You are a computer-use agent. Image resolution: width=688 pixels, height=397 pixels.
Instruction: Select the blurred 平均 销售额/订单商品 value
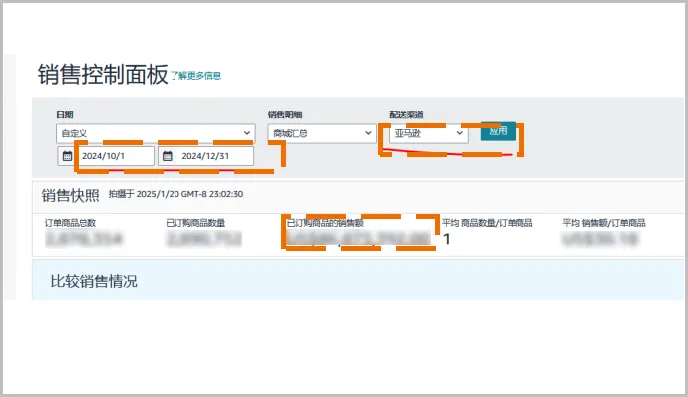[600, 239]
